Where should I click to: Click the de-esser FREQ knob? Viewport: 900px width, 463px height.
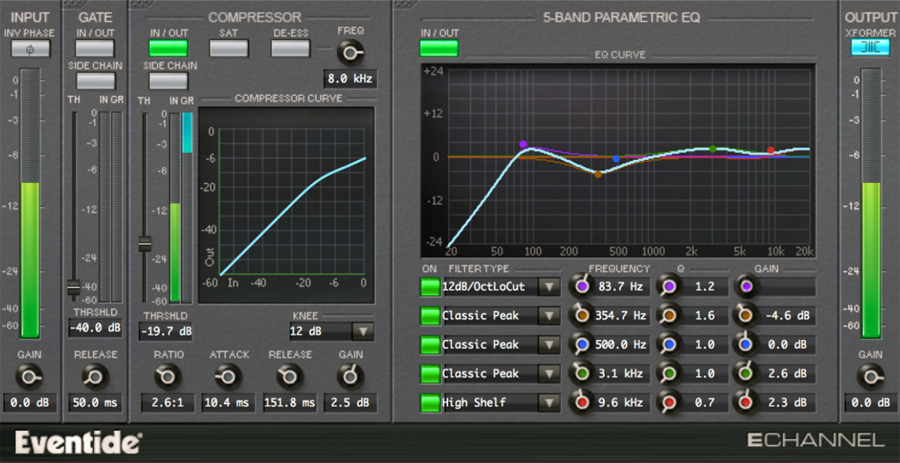click(x=350, y=53)
